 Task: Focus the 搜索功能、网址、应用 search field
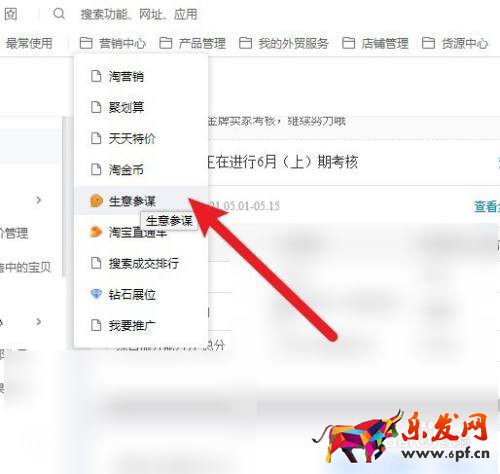point(139,14)
